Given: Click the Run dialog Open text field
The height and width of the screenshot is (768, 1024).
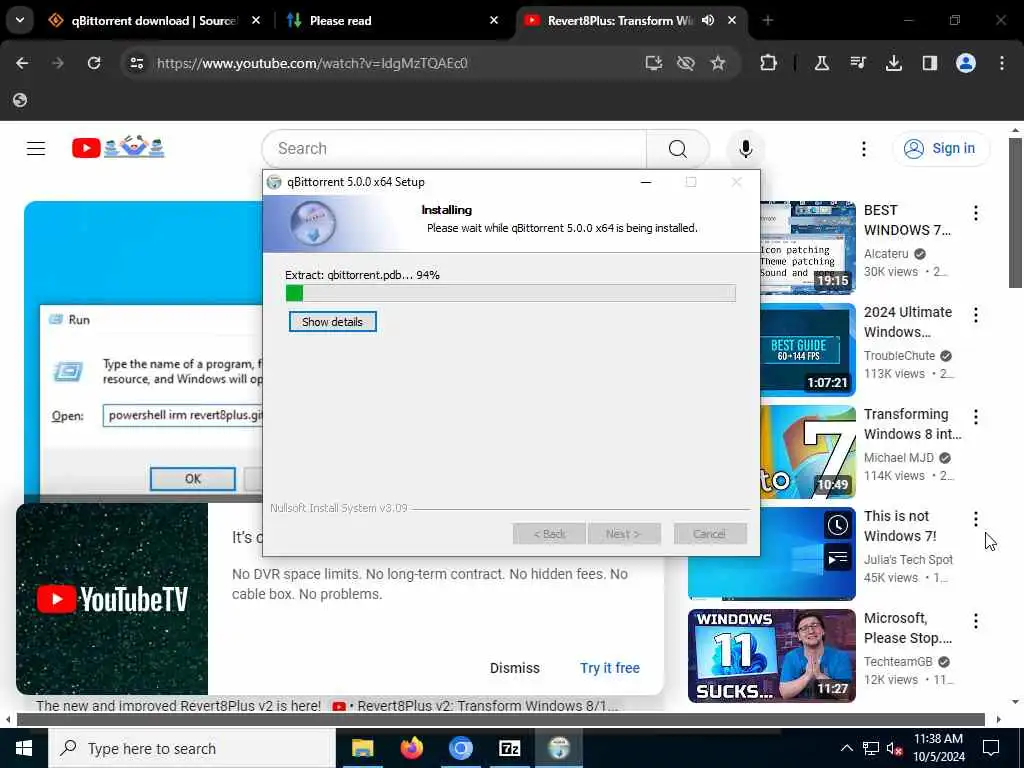Looking at the screenshot, I should pos(183,415).
